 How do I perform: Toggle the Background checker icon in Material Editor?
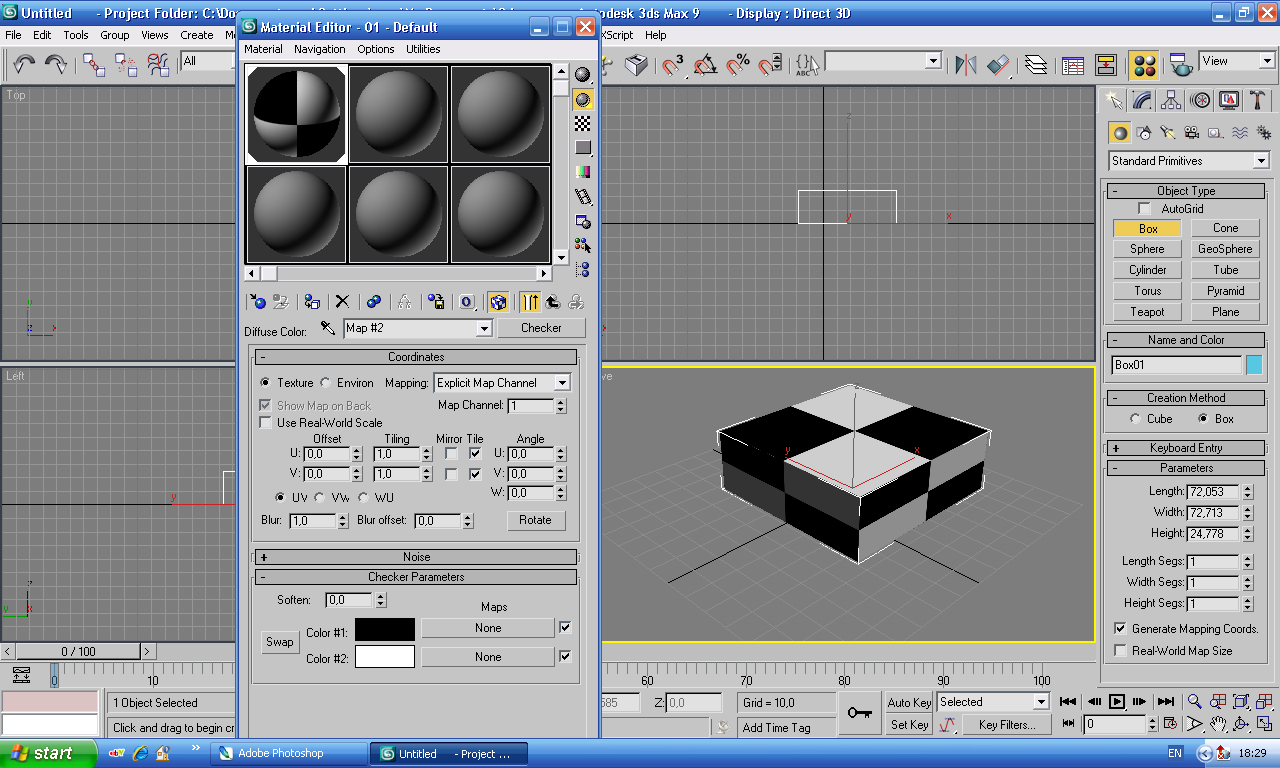pos(583,123)
